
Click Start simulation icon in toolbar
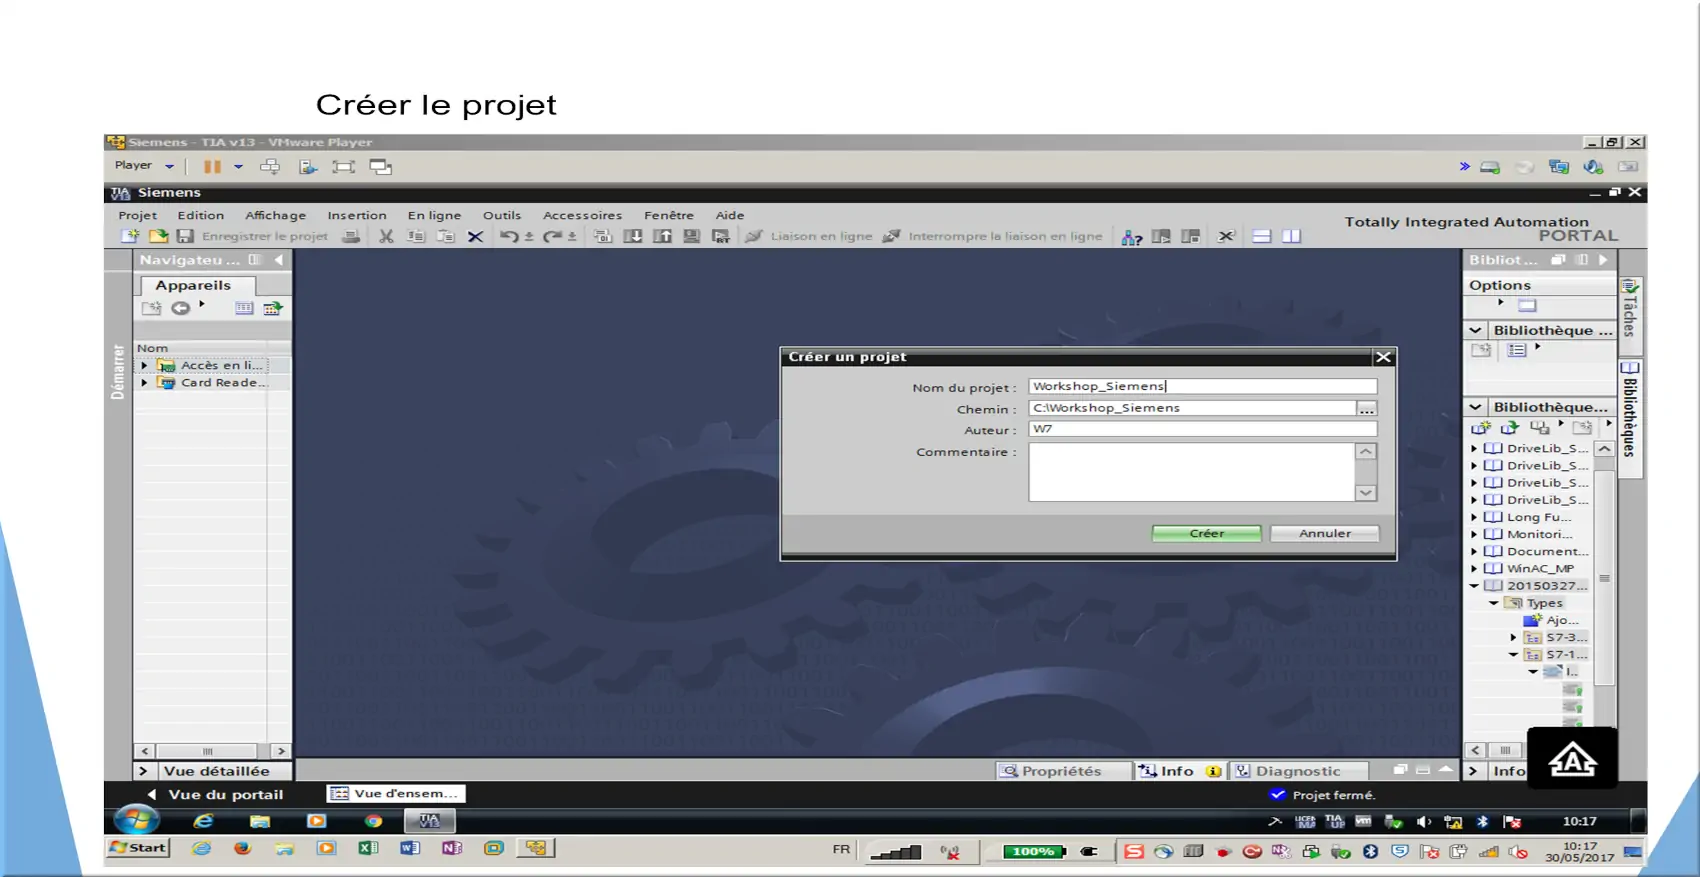tap(691, 236)
